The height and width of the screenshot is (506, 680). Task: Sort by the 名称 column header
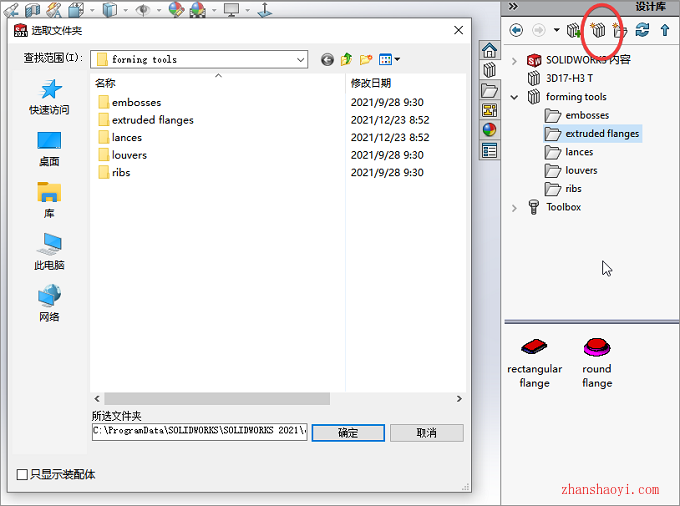pyautogui.click(x=218, y=83)
